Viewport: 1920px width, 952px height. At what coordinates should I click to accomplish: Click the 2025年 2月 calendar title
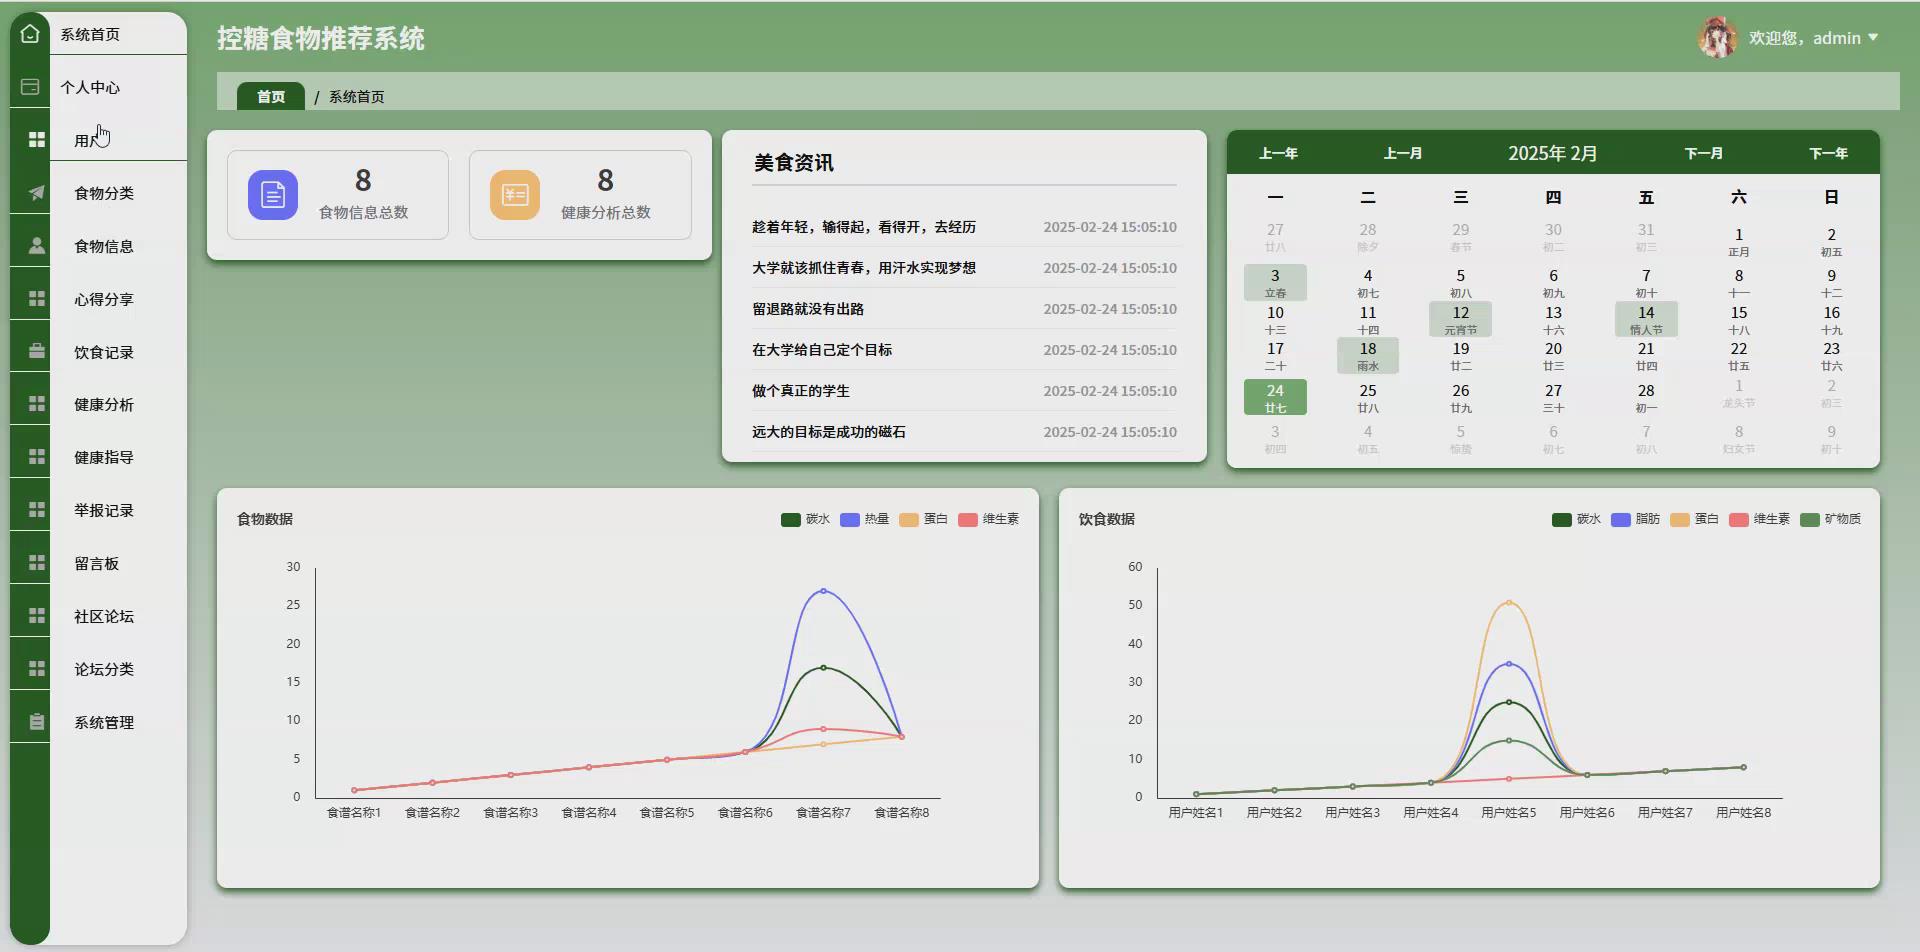point(1553,153)
